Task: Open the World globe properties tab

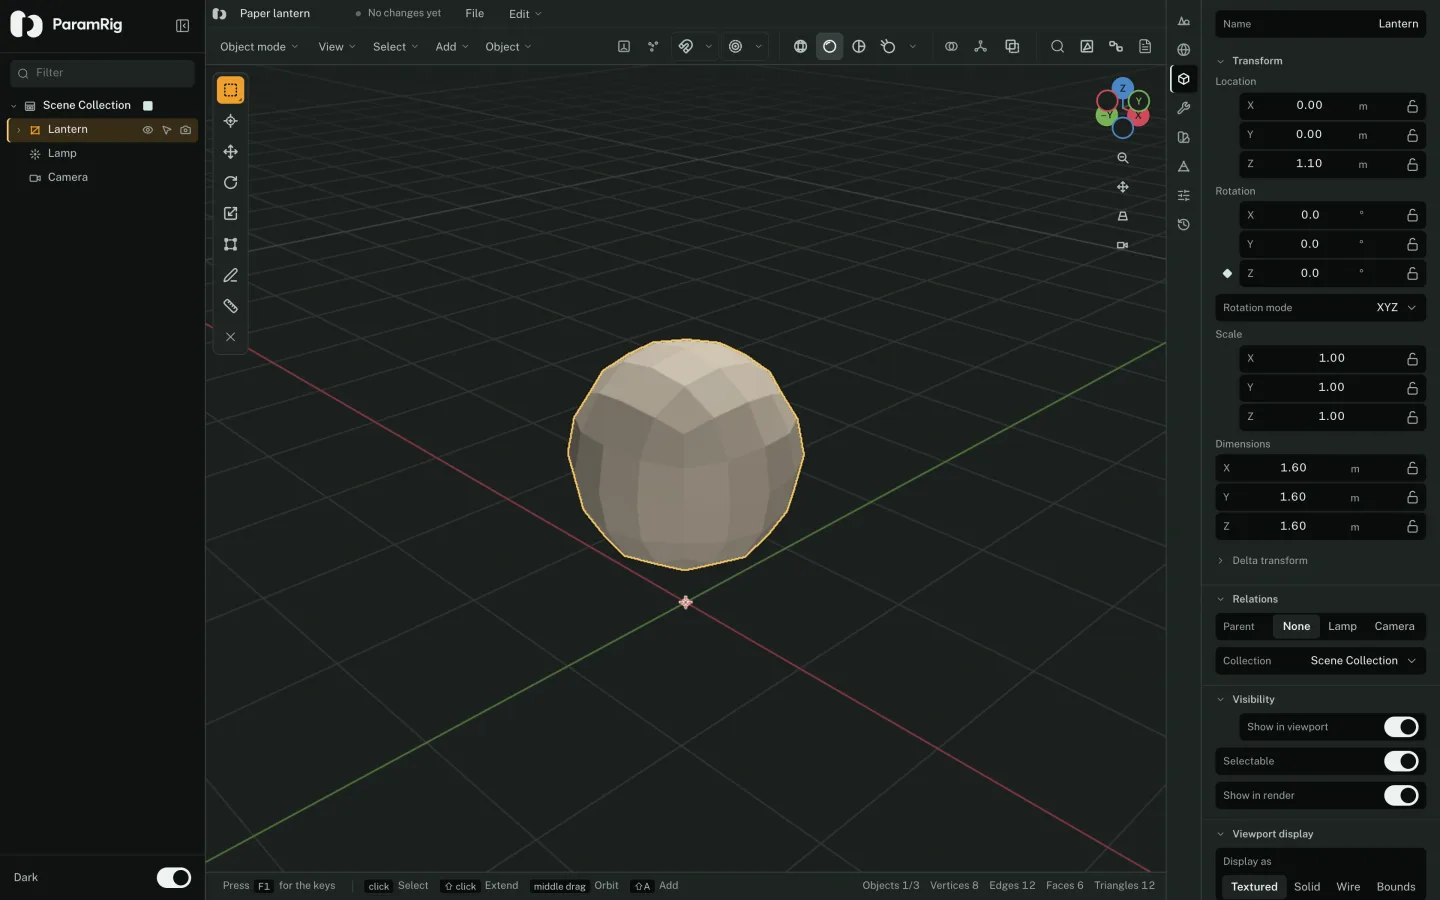Action: (1184, 50)
